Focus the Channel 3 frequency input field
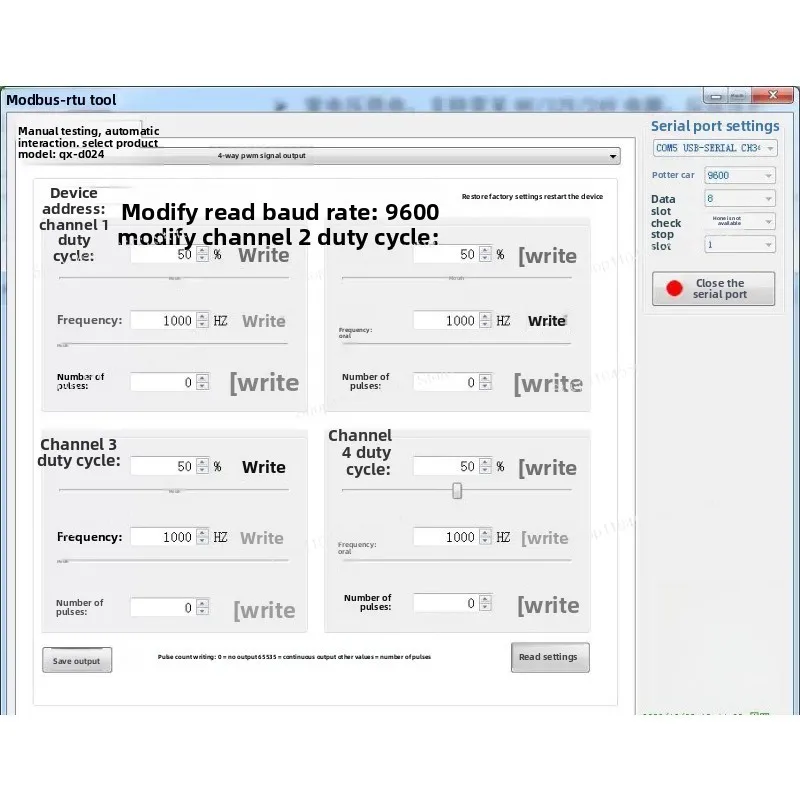The width and height of the screenshot is (800, 800). click(164, 537)
